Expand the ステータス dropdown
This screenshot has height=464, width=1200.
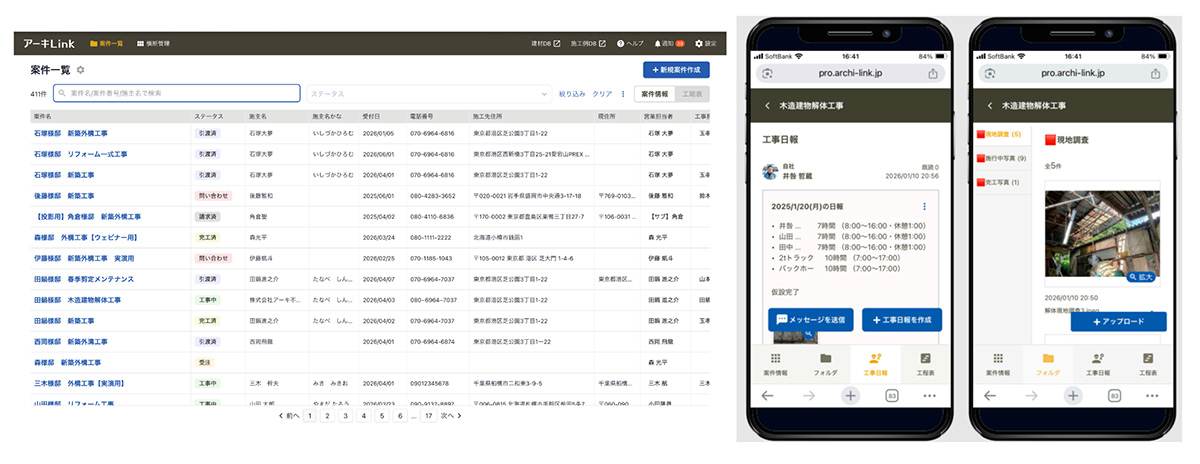428,93
